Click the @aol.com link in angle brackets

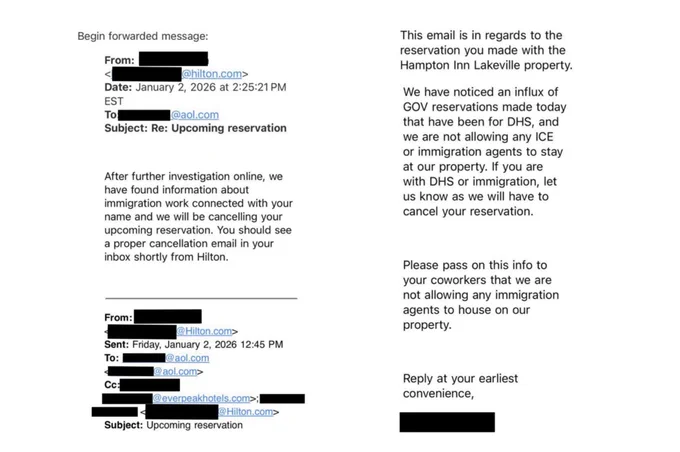176,371
